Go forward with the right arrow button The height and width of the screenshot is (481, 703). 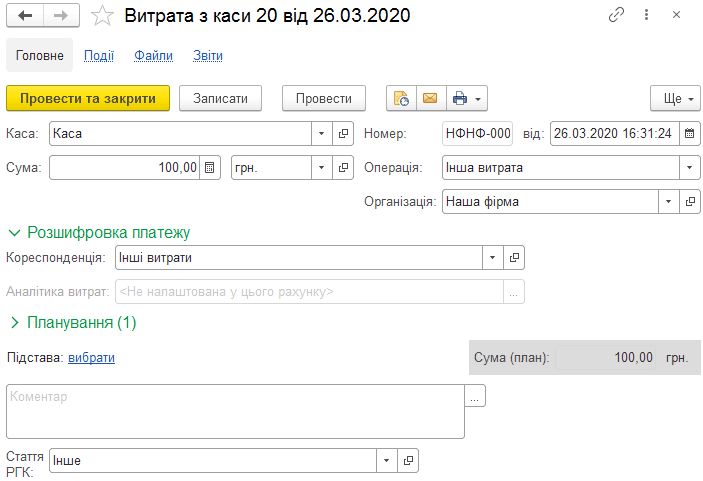(x=61, y=16)
